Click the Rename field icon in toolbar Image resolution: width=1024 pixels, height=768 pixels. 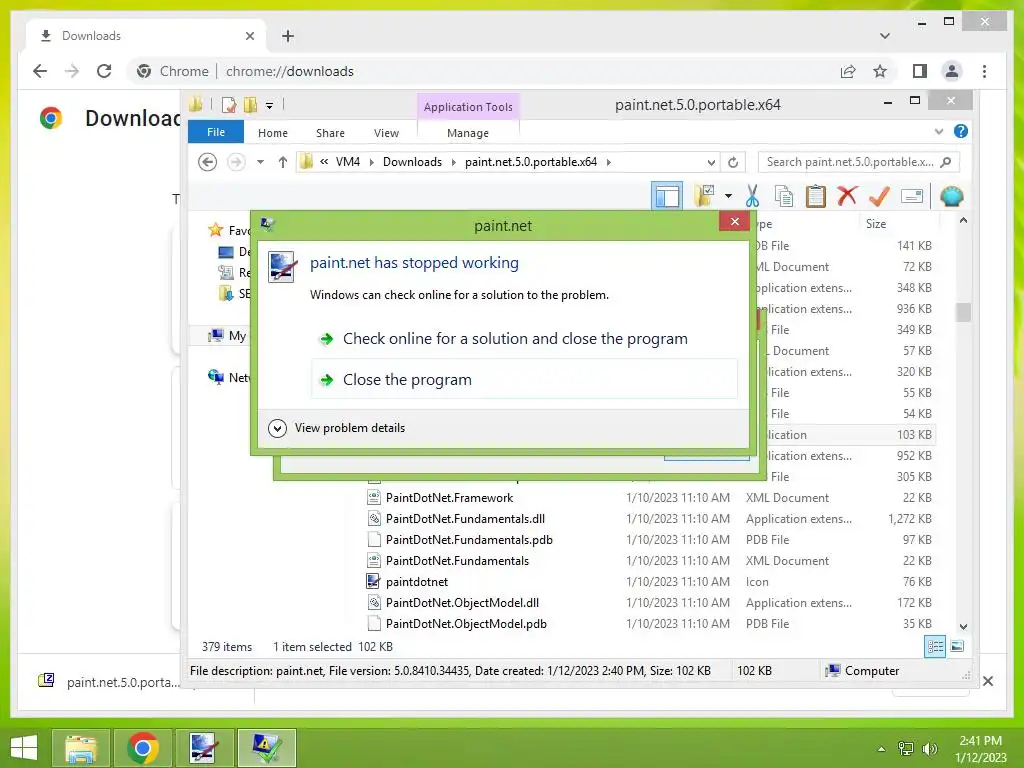pyautogui.click(x=912, y=195)
